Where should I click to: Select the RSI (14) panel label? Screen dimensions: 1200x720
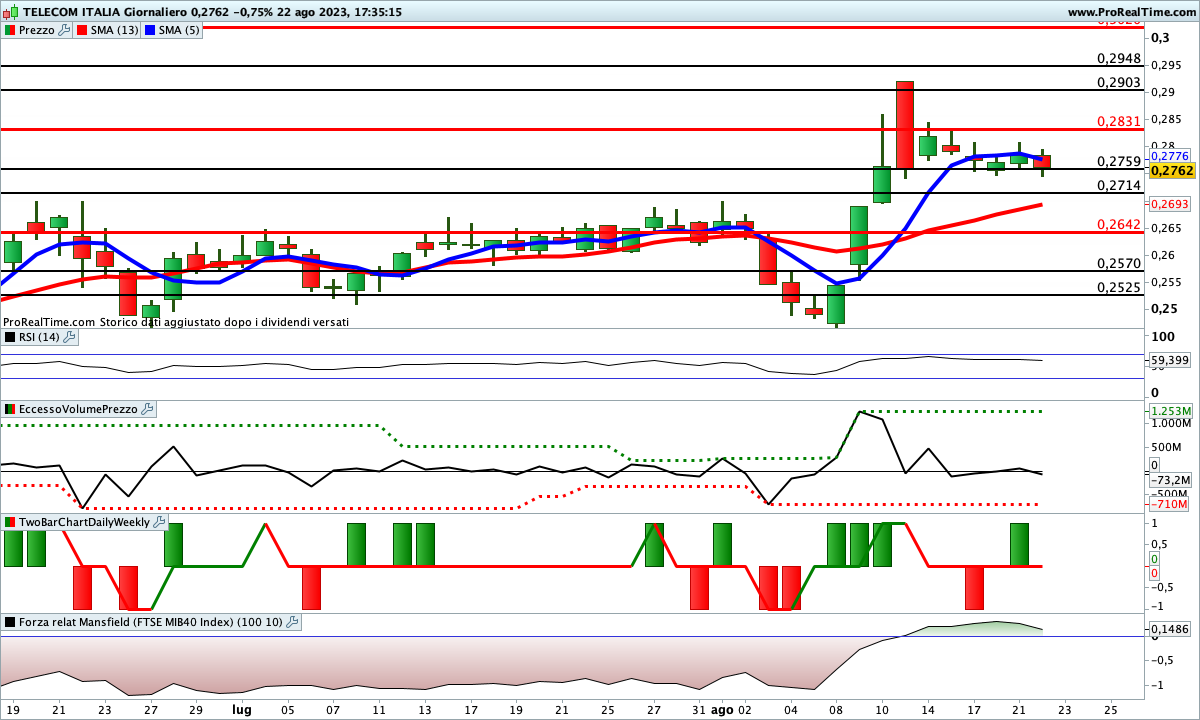tap(39, 337)
